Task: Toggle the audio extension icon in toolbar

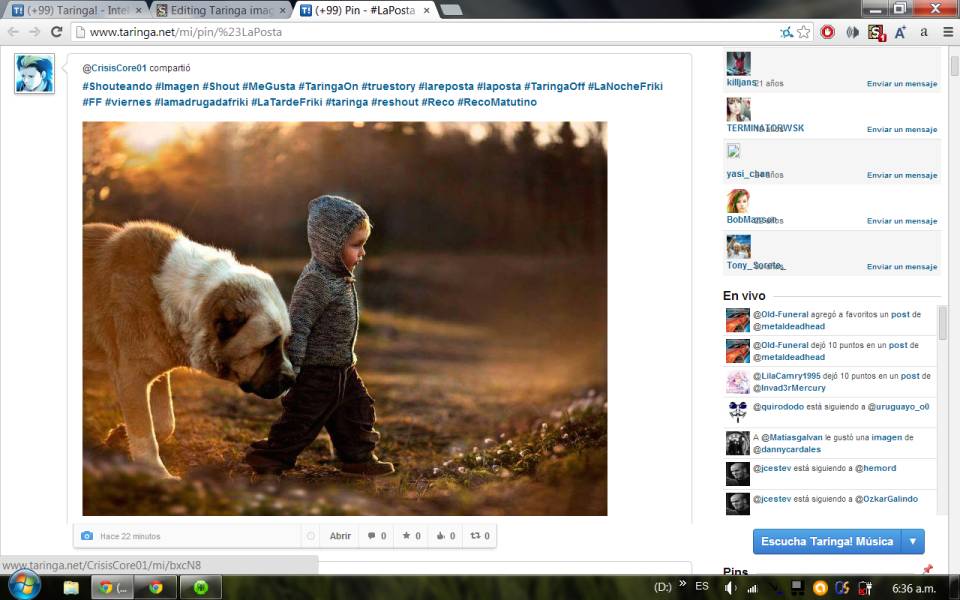Action: (x=852, y=32)
